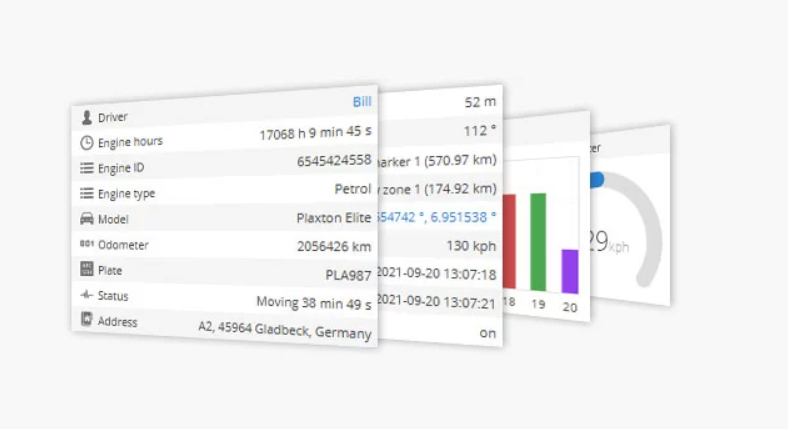Click the Plate label

(x=110, y=270)
